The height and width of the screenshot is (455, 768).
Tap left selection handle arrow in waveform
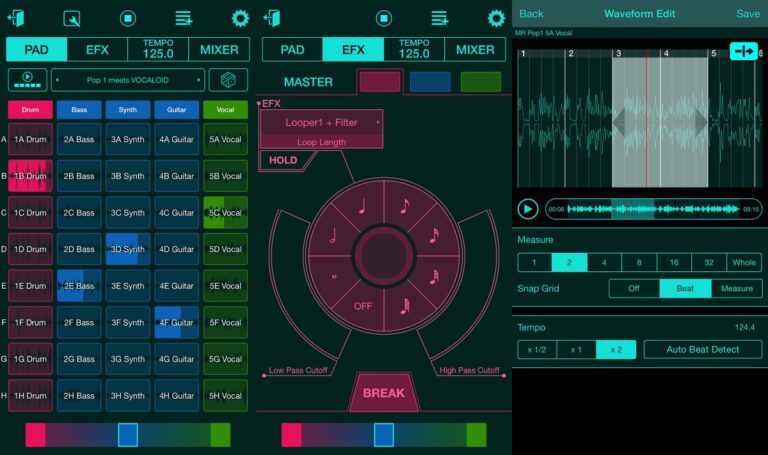pos(619,122)
